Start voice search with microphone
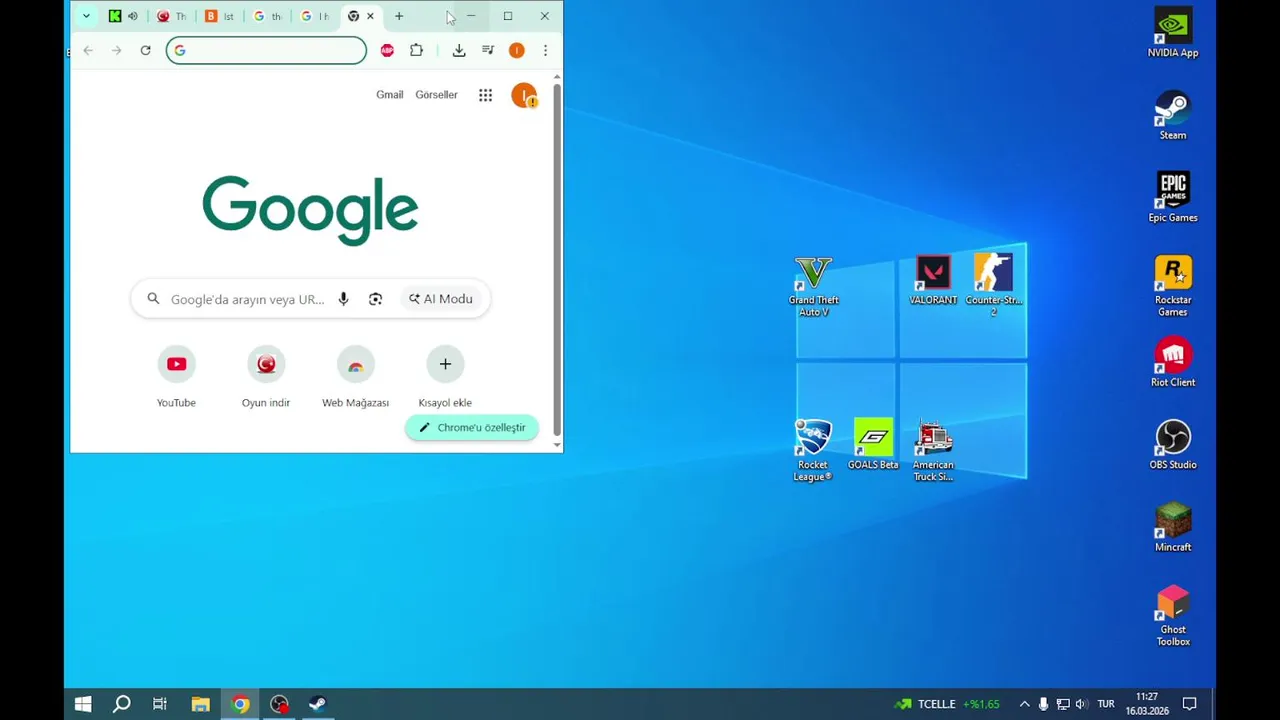 click(x=343, y=299)
